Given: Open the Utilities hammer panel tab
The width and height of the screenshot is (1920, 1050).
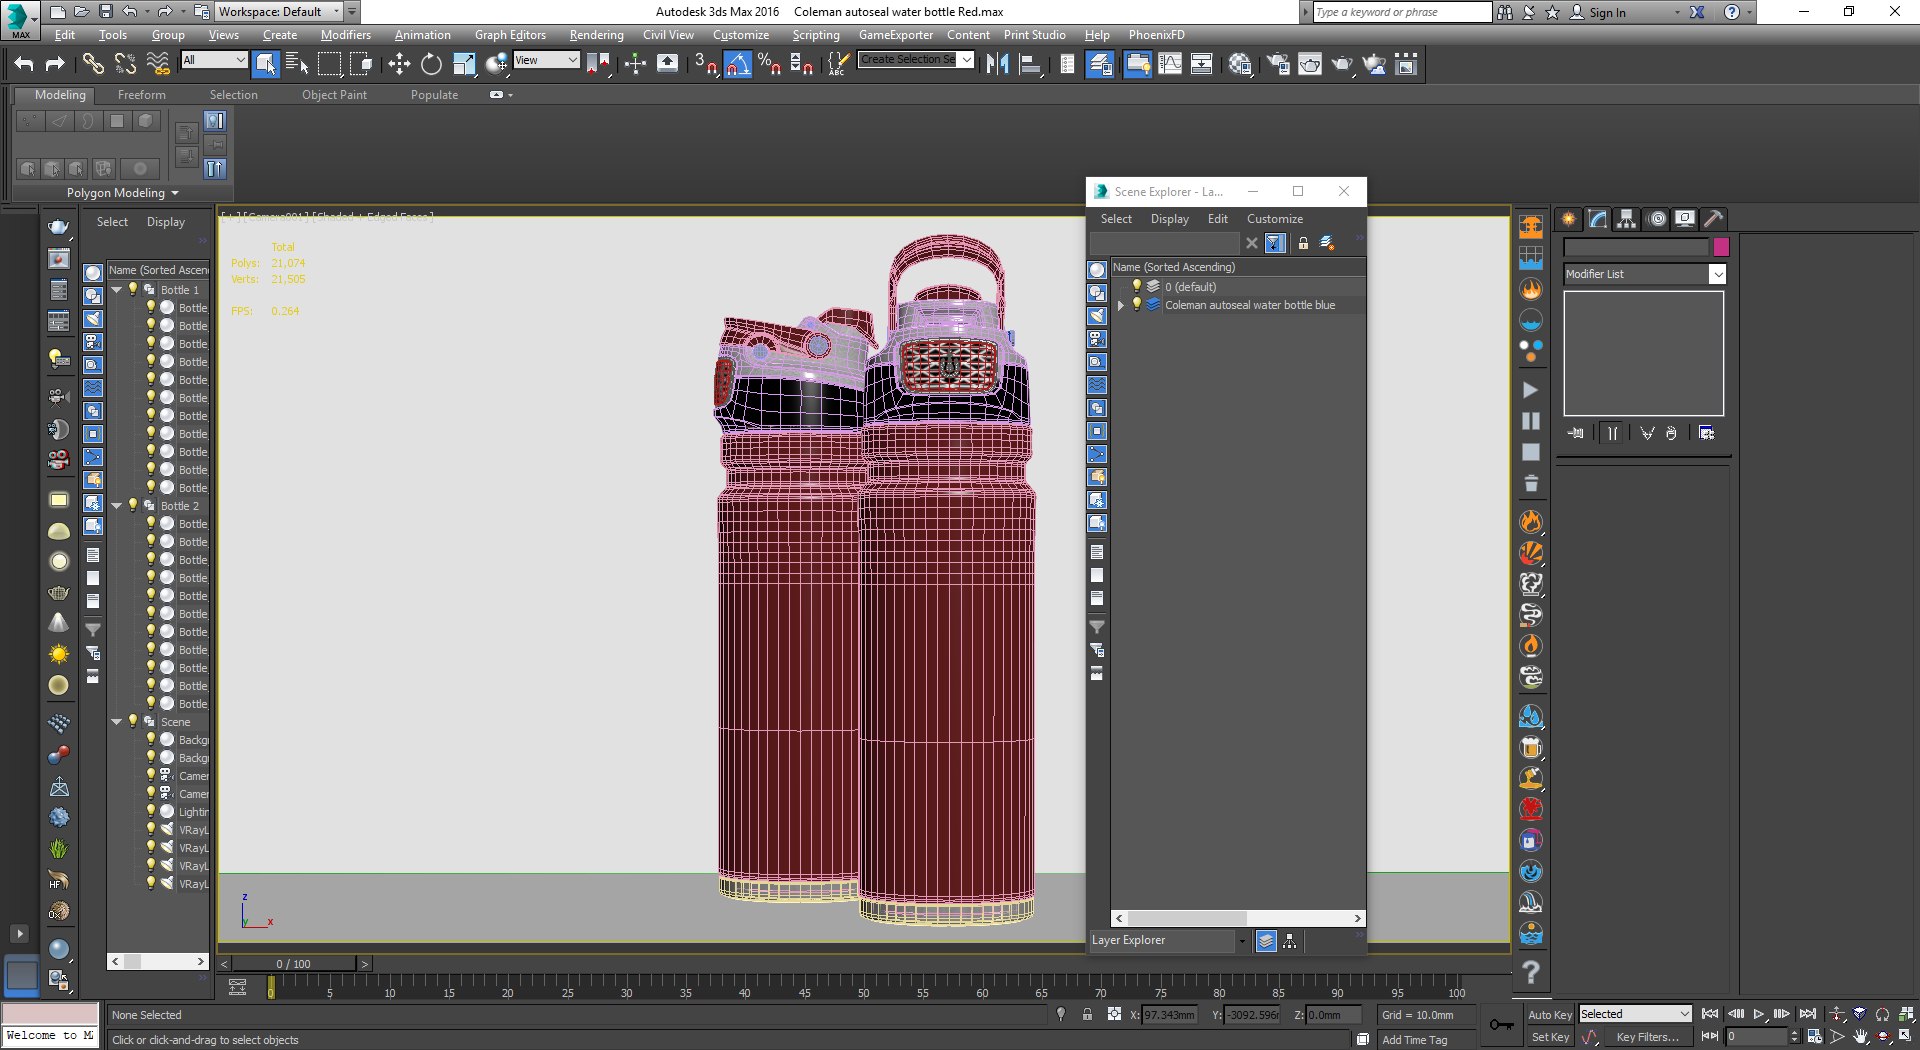Looking at the screenshot, I should [1713, 219].
